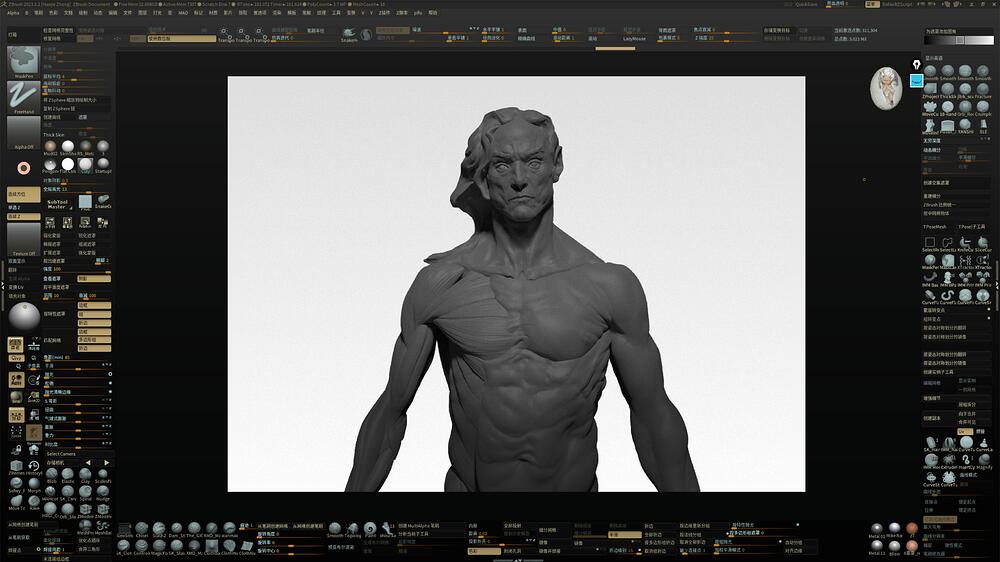
Task: Open the Texture Off picker
Action: click(24, 239)
